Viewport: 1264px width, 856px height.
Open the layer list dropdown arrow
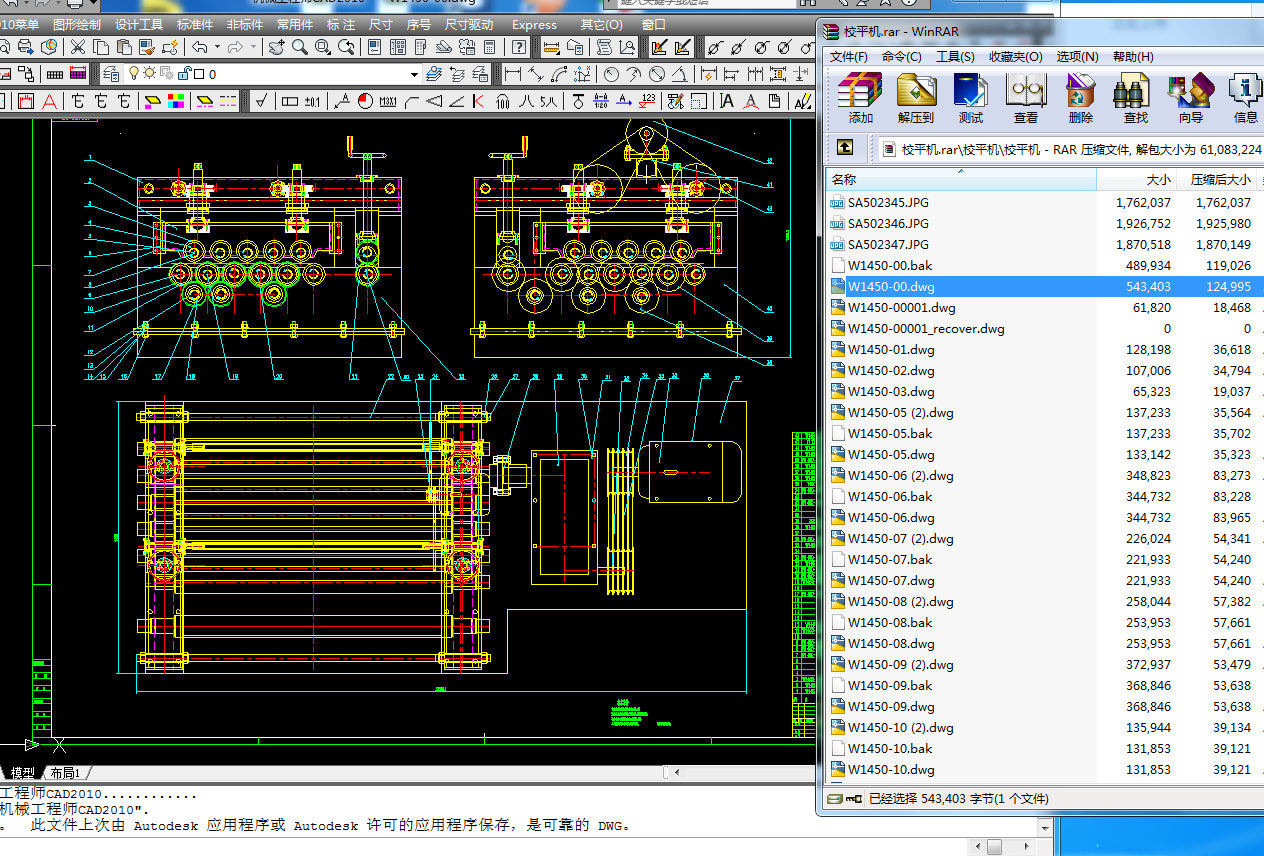coord(414,74)
